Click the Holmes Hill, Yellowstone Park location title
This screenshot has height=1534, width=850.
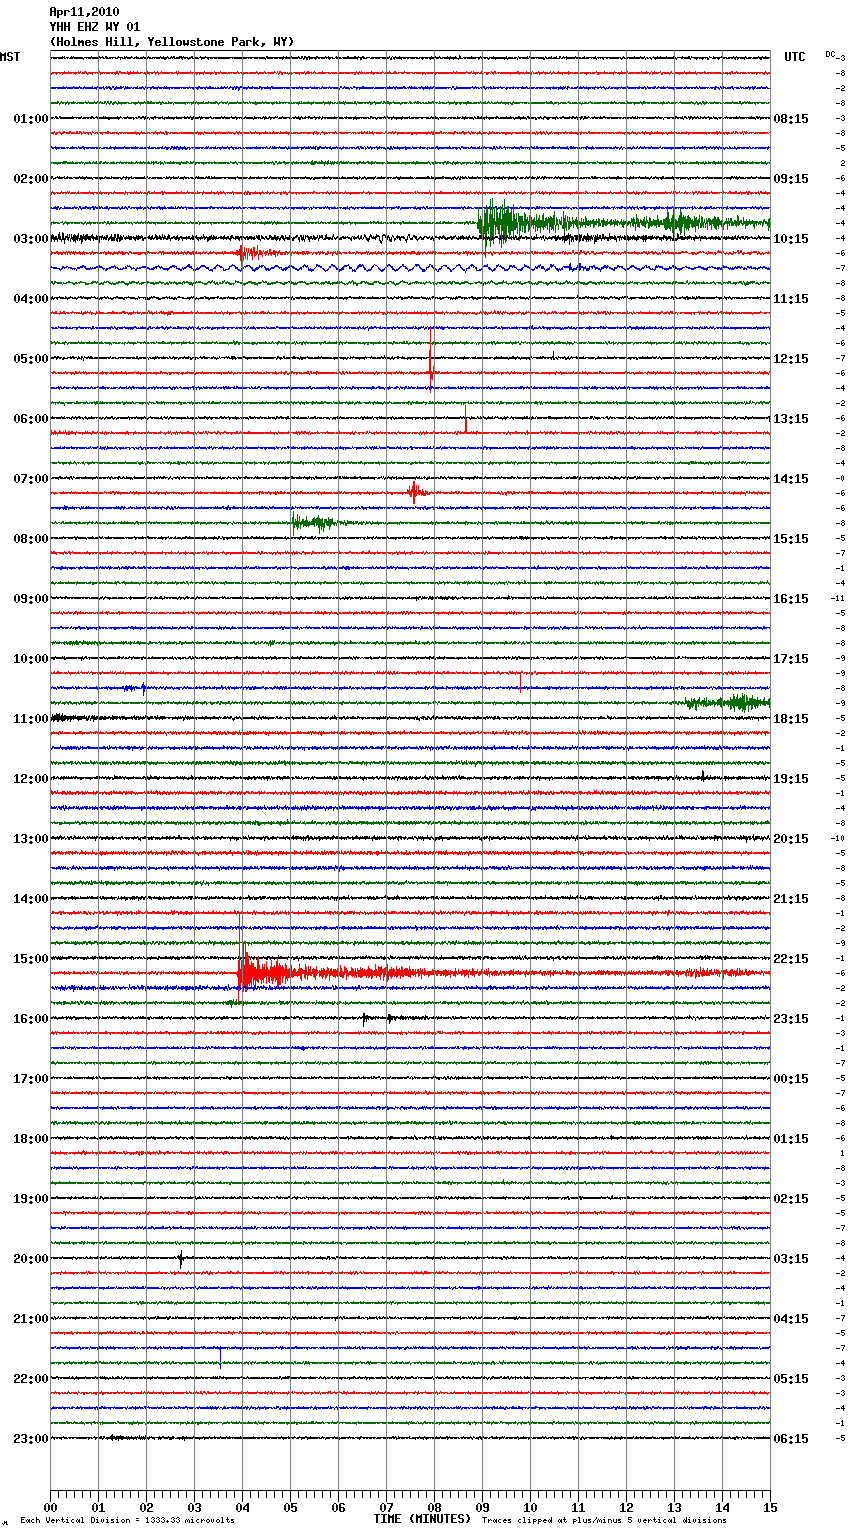pyautogui.click(x=172, y=42)
